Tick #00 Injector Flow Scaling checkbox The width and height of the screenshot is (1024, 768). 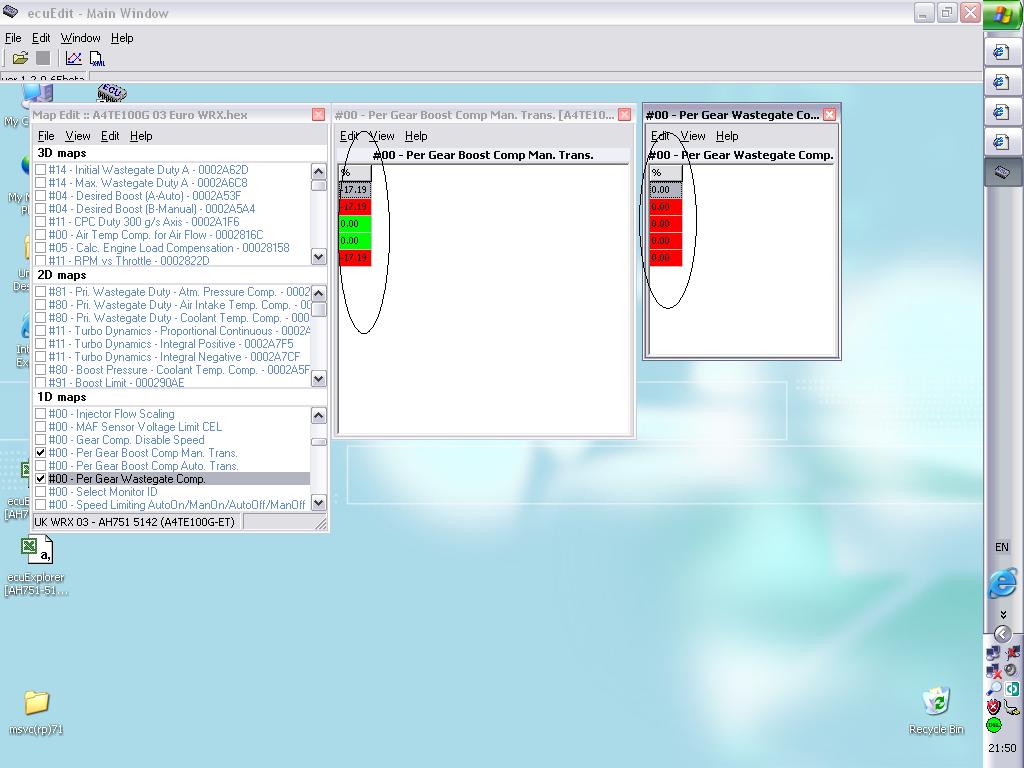[x=40, y=414]
